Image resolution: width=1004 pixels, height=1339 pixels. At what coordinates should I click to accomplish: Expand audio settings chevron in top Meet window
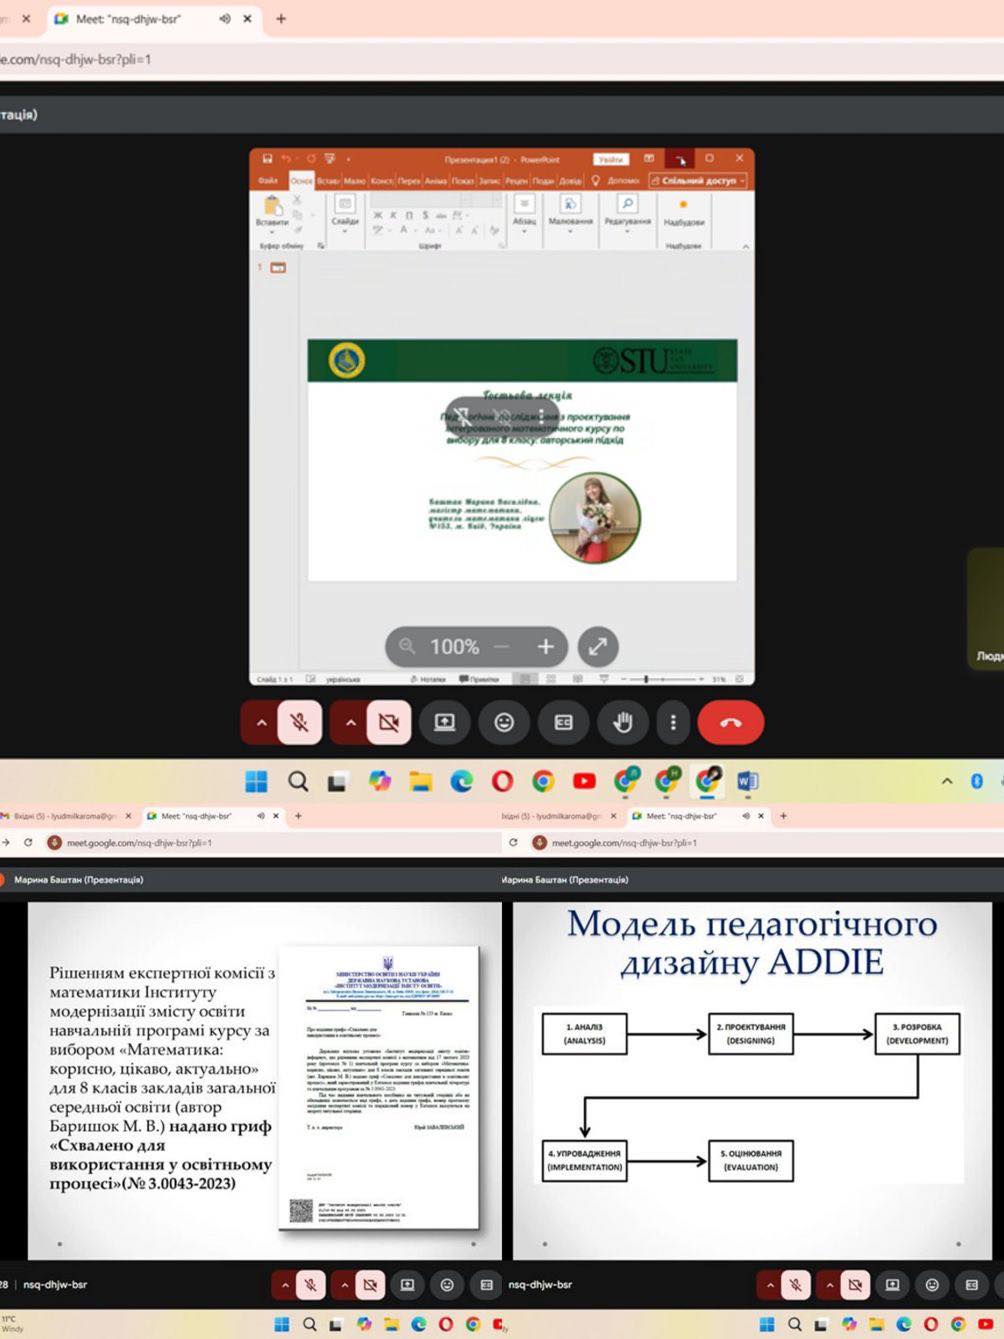[261, 722]
